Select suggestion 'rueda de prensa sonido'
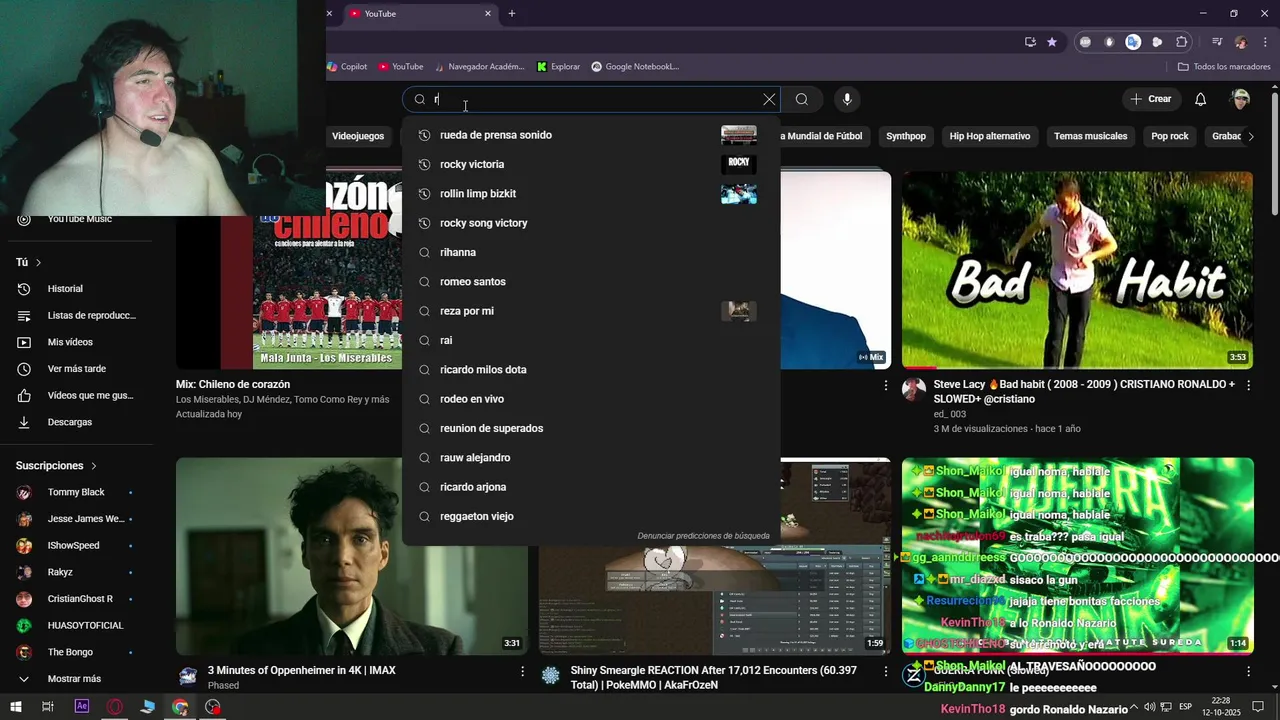The image size is (1280, 720). 591,135
